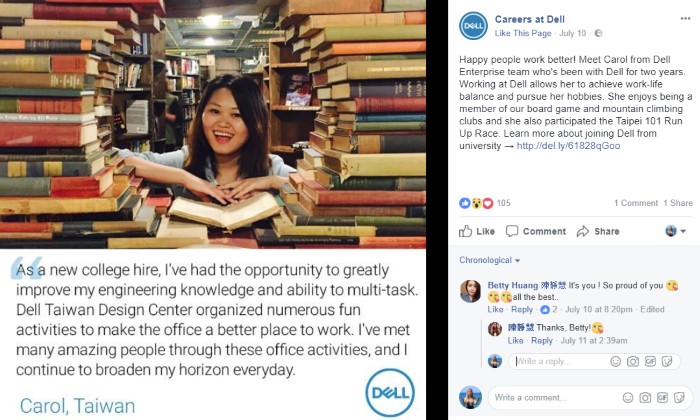The width and height of the screenshot is (700, 420).
Task: Like Betty Huang's comment
Action: tap(495, 309)
